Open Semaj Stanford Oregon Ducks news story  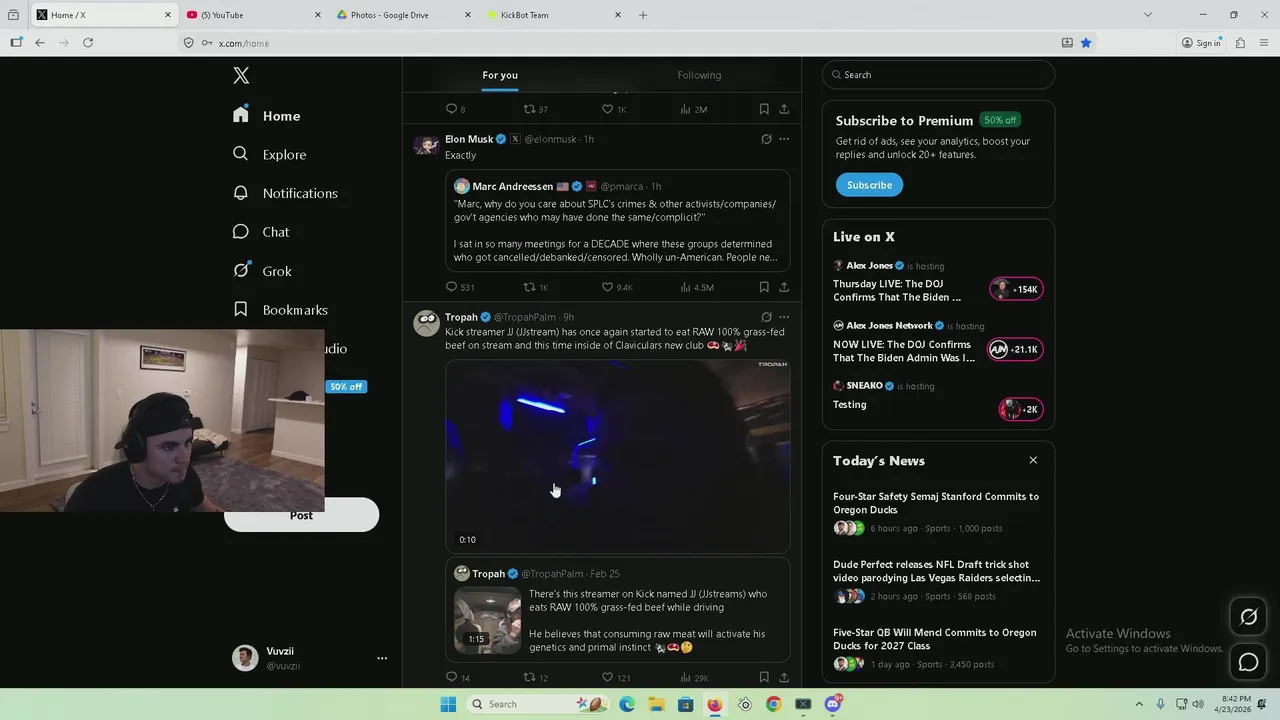(936, 503)
